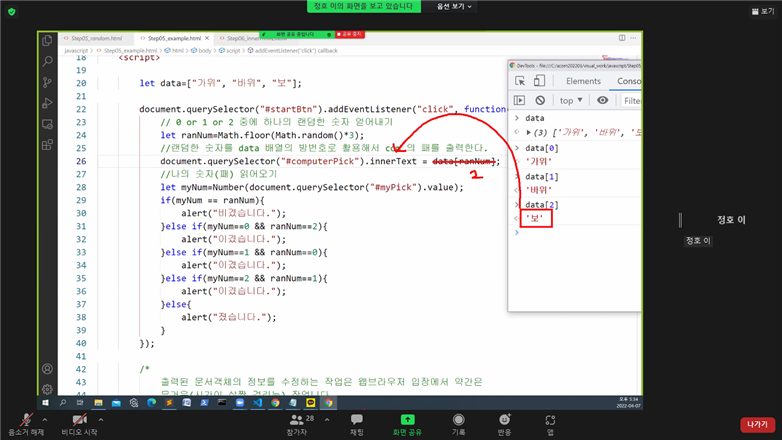This screenshot has height=440, width=782.
Task: Click script in breadcrumb
Action: point(233,50)
